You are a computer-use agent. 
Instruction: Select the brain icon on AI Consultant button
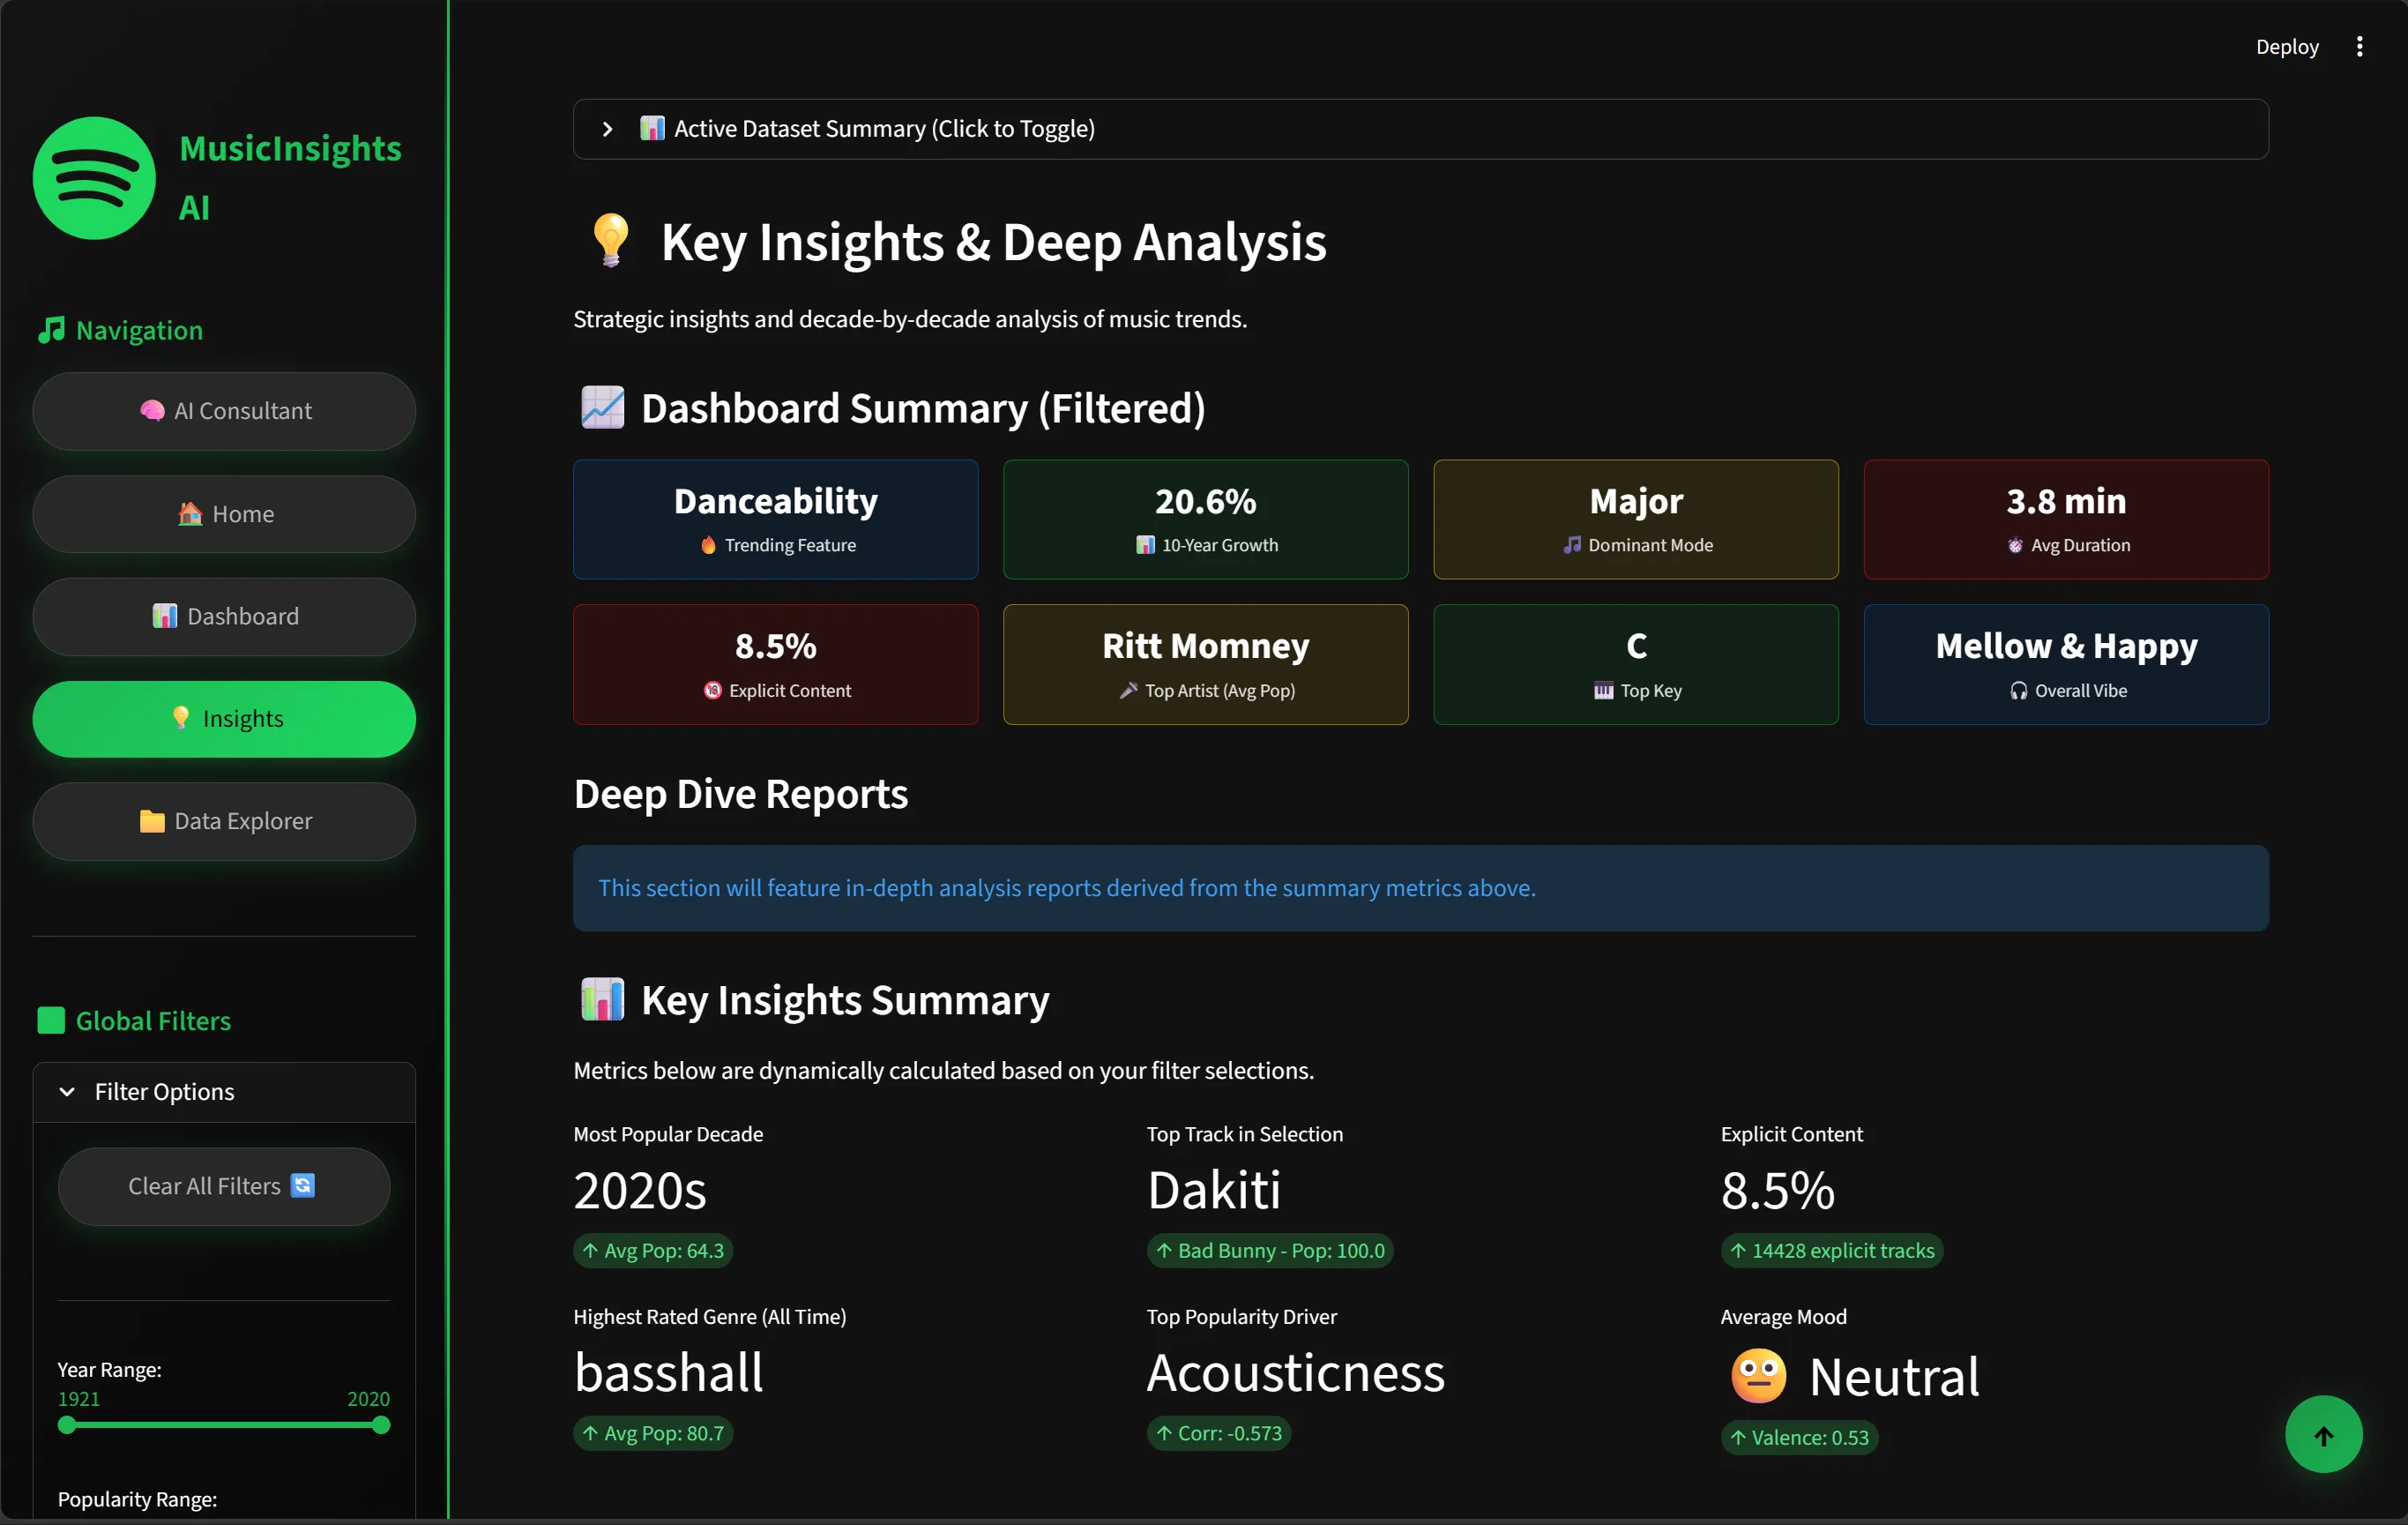pos(152,410)
